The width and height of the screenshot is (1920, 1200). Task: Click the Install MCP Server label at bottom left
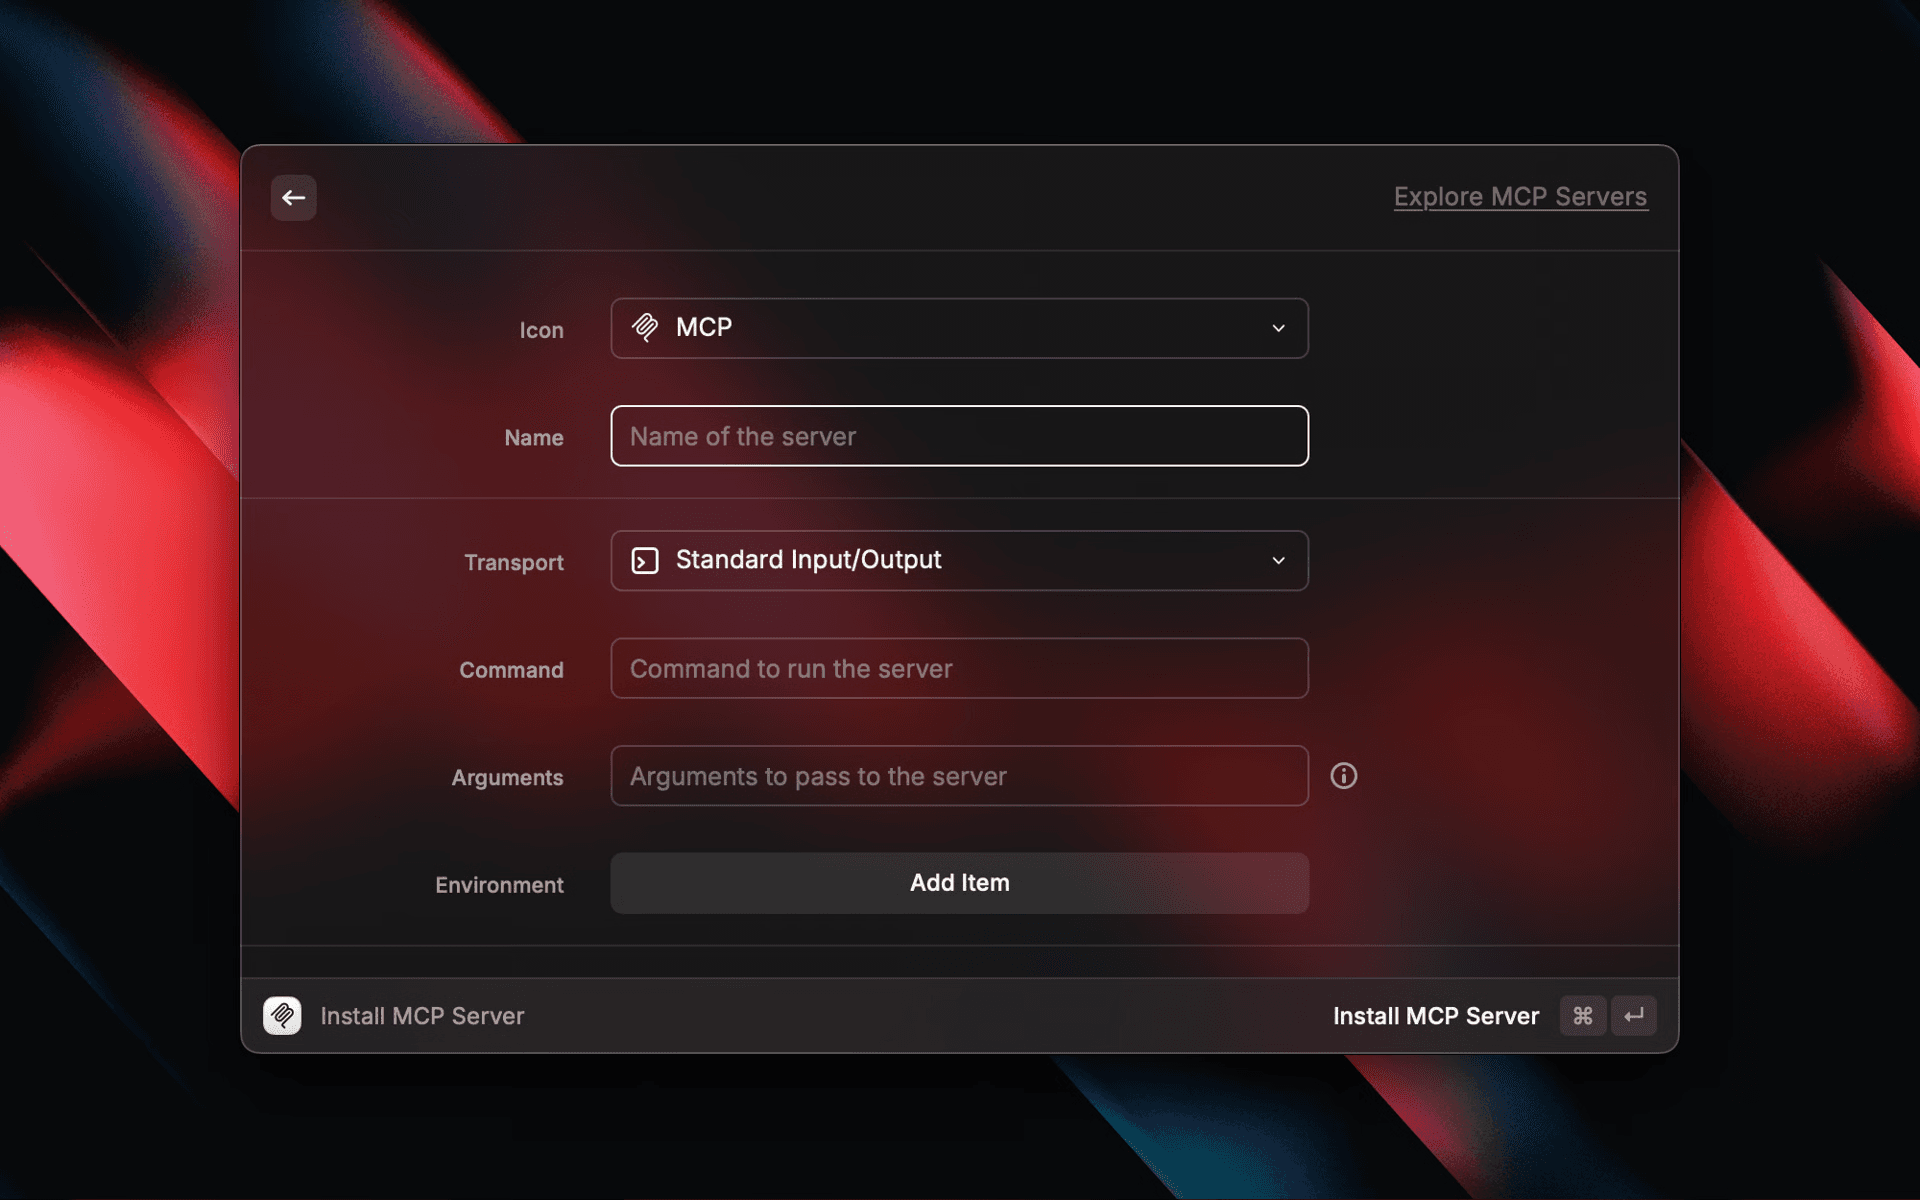pos(421,1015)
